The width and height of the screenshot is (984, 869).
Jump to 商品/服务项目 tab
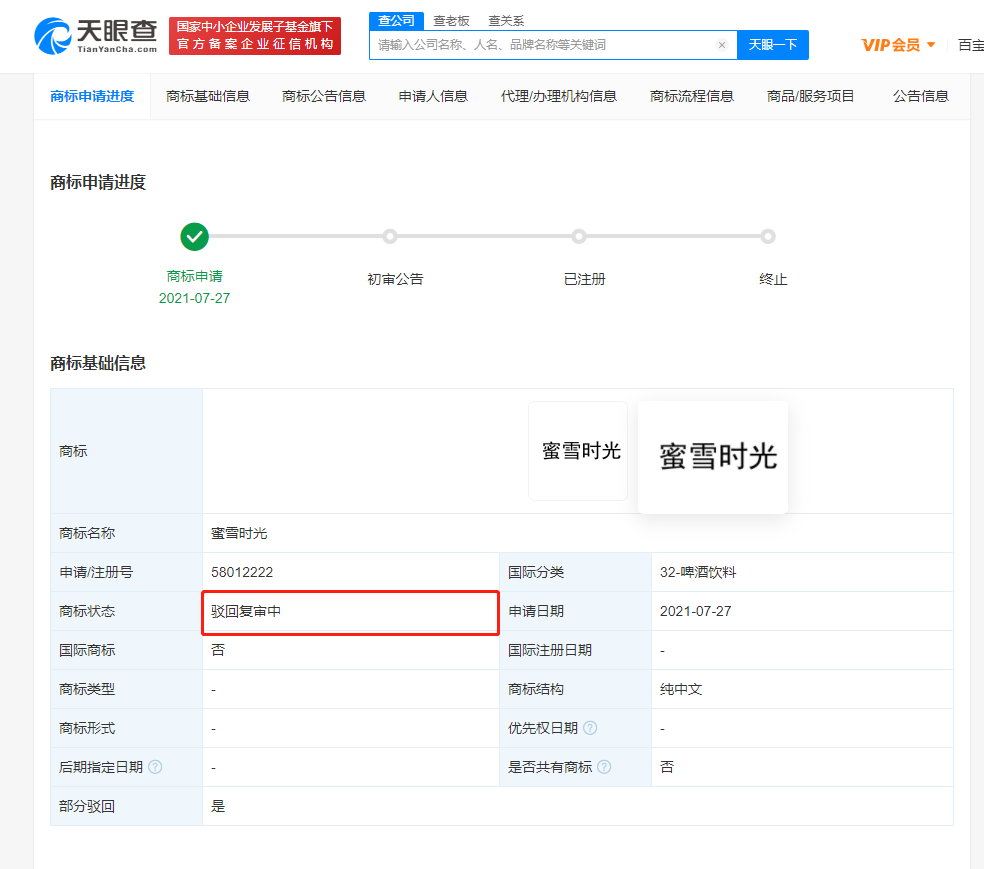tap(811, 96)
